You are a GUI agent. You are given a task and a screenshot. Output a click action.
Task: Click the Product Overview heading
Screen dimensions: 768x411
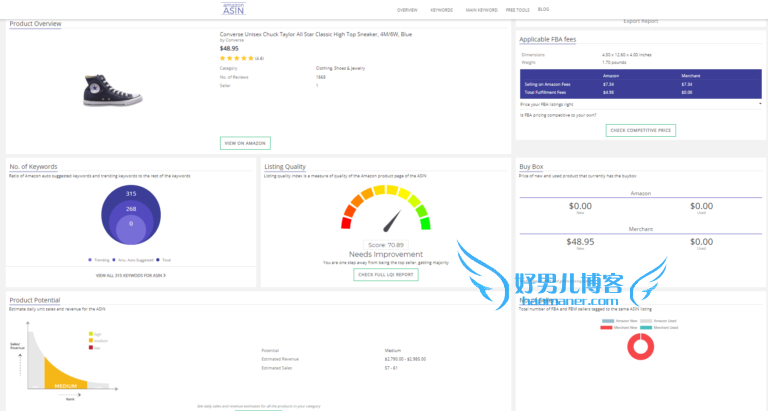pos(35,24)
